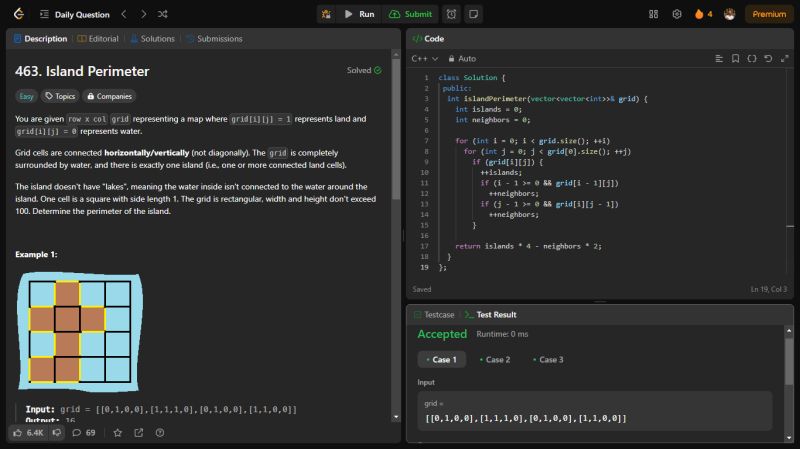This screenshot has height=449, width=800.
Task: Open settings gear in top bar
Action: [x=676, y=14]
